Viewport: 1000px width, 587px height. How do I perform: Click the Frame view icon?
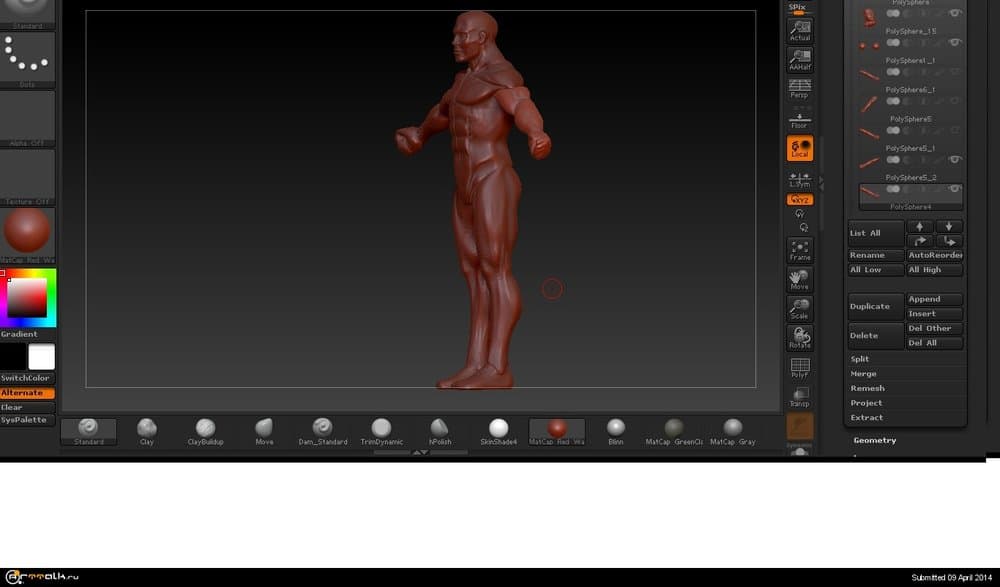(799, 250)
